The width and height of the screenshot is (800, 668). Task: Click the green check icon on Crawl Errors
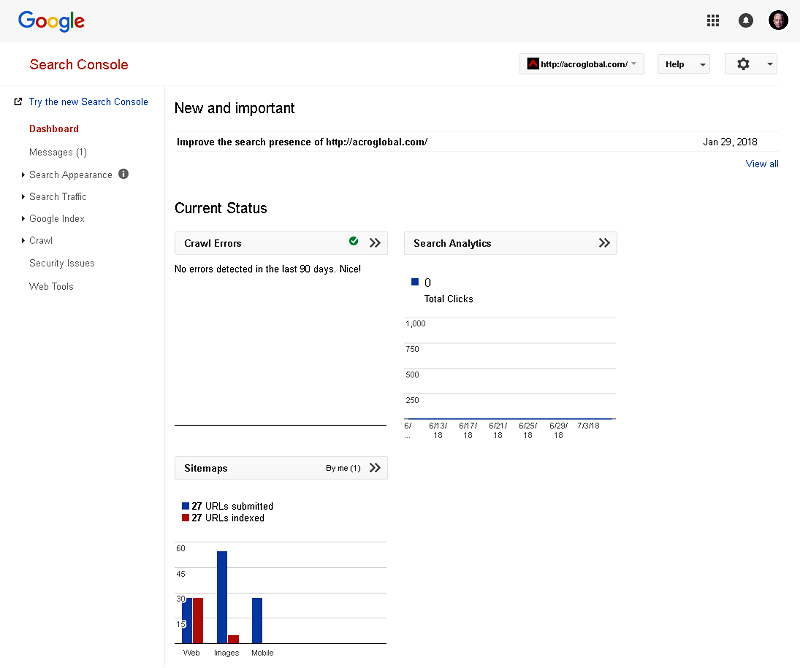354,241
